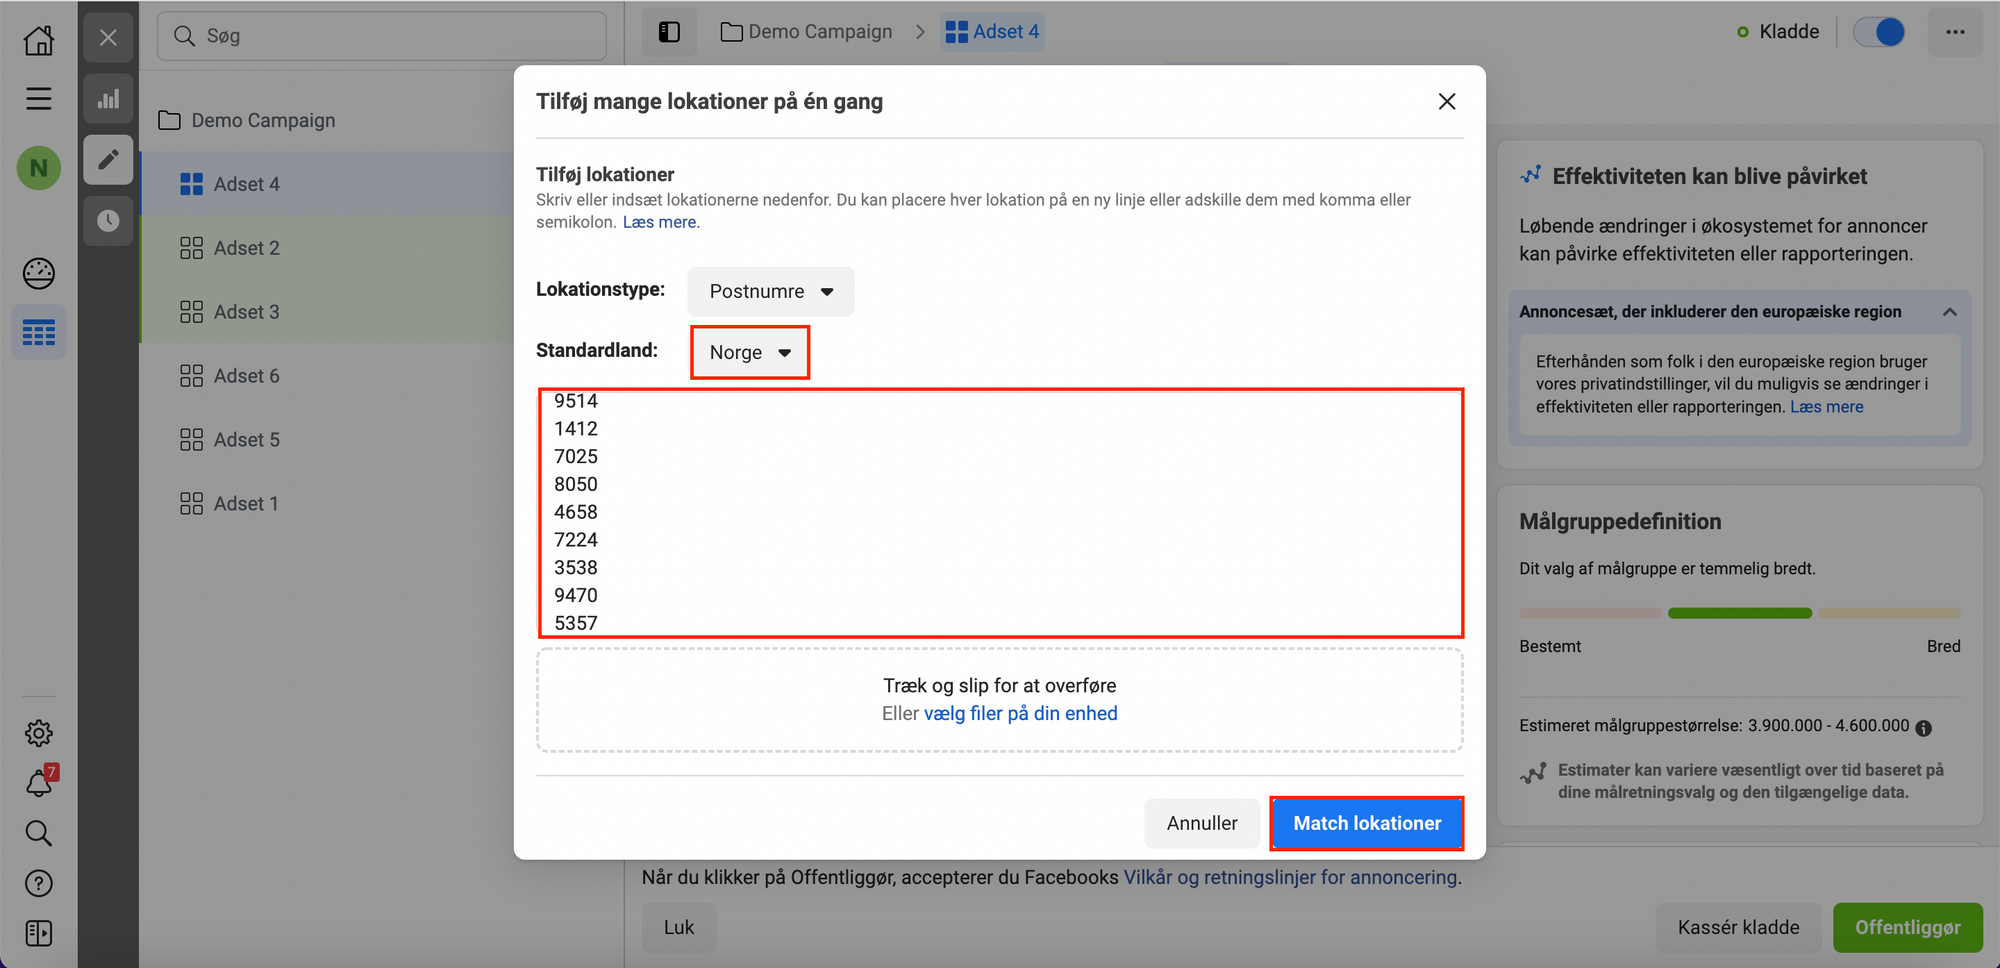Image resolution: width=2000 pixels, height=968 pixels.
Task: Click the Luk button
Action: click(679, 927)
